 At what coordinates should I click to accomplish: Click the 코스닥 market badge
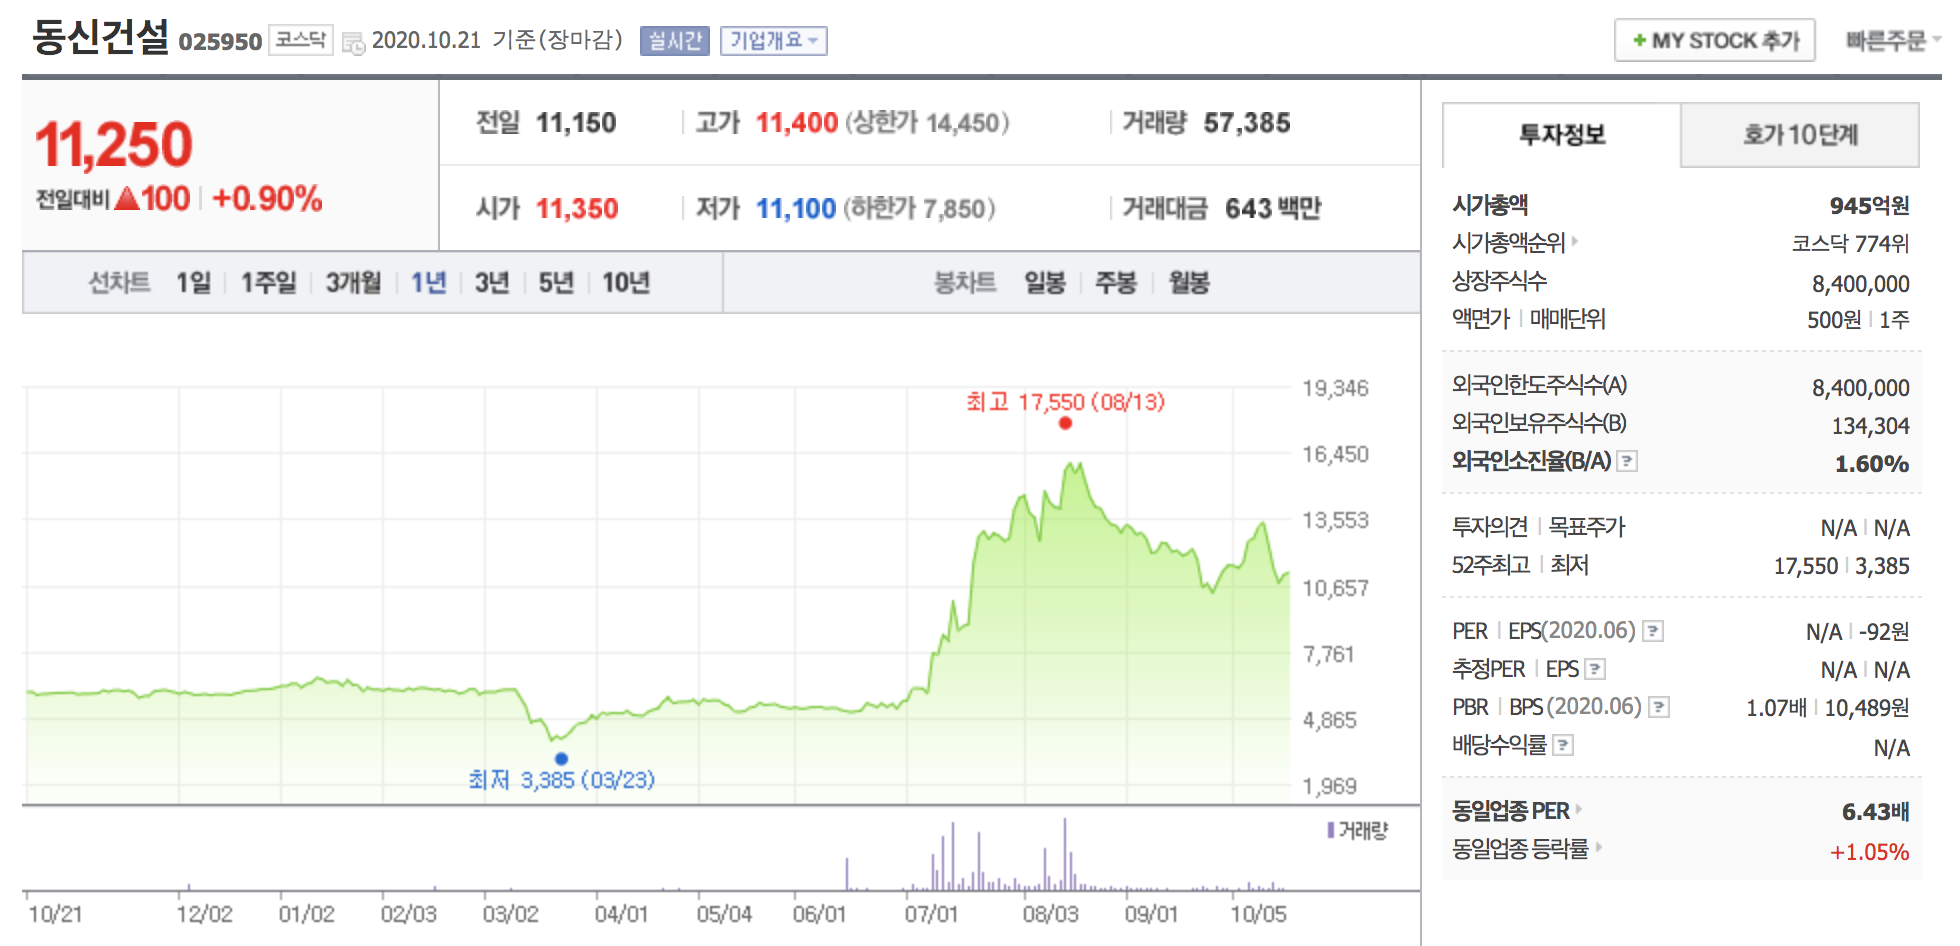(301, 40)
